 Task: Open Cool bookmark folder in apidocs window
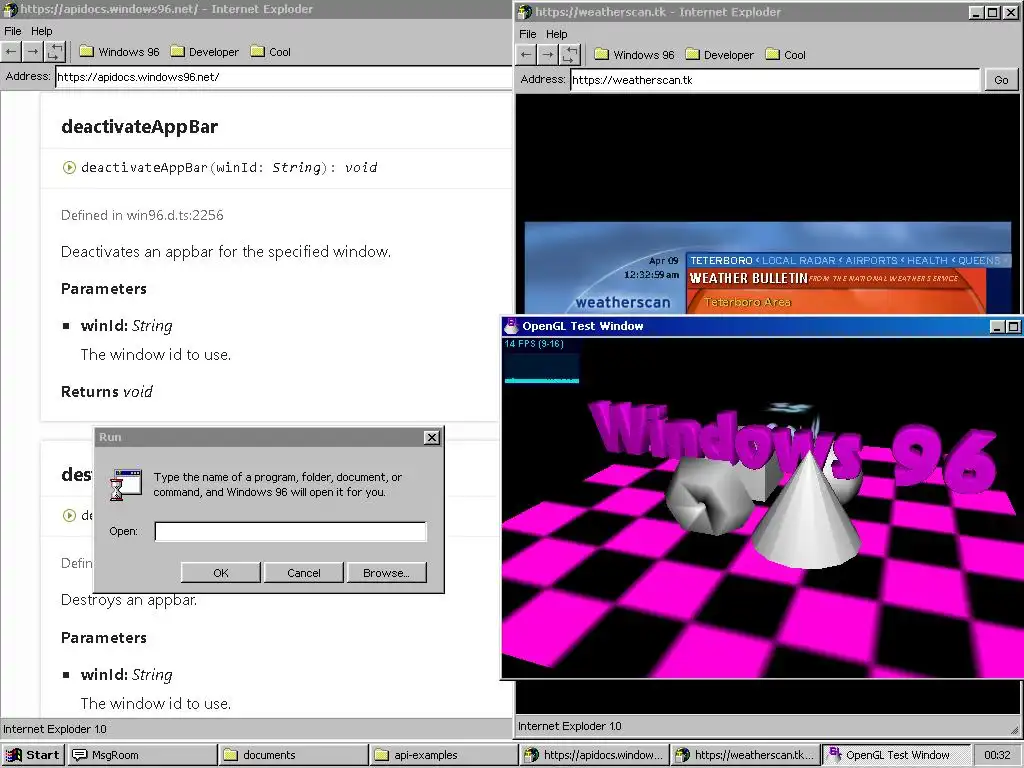click(x=271, y=52)
